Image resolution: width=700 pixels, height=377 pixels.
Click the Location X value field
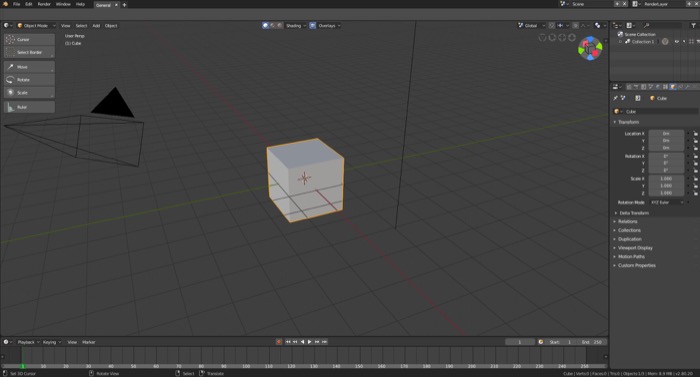(x=666, y=134)
